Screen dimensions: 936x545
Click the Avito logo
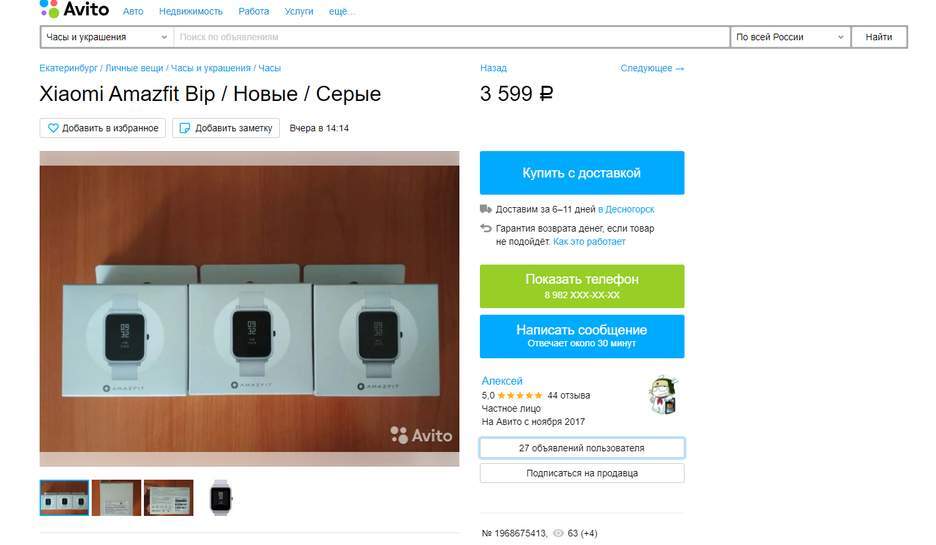point(74,9)
